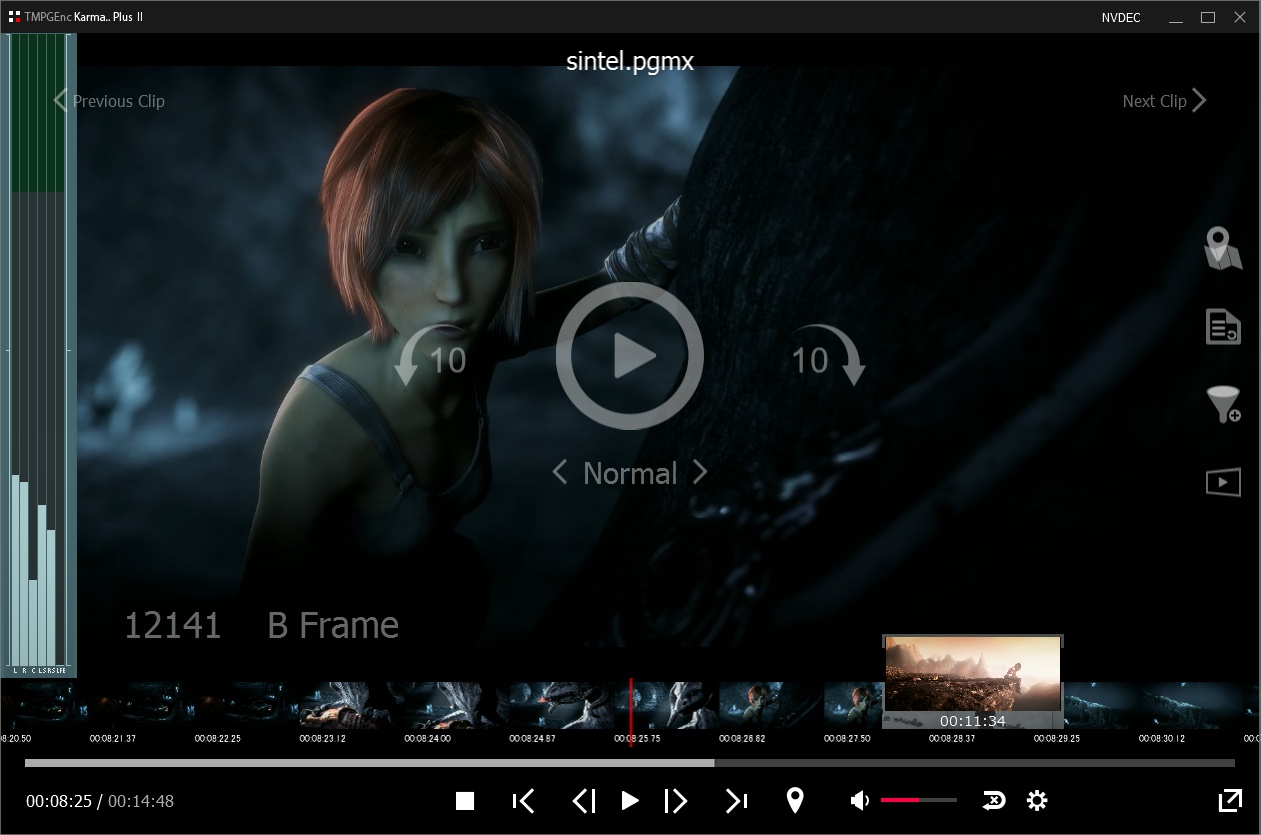Click the sintel.pgmx title

630,61
